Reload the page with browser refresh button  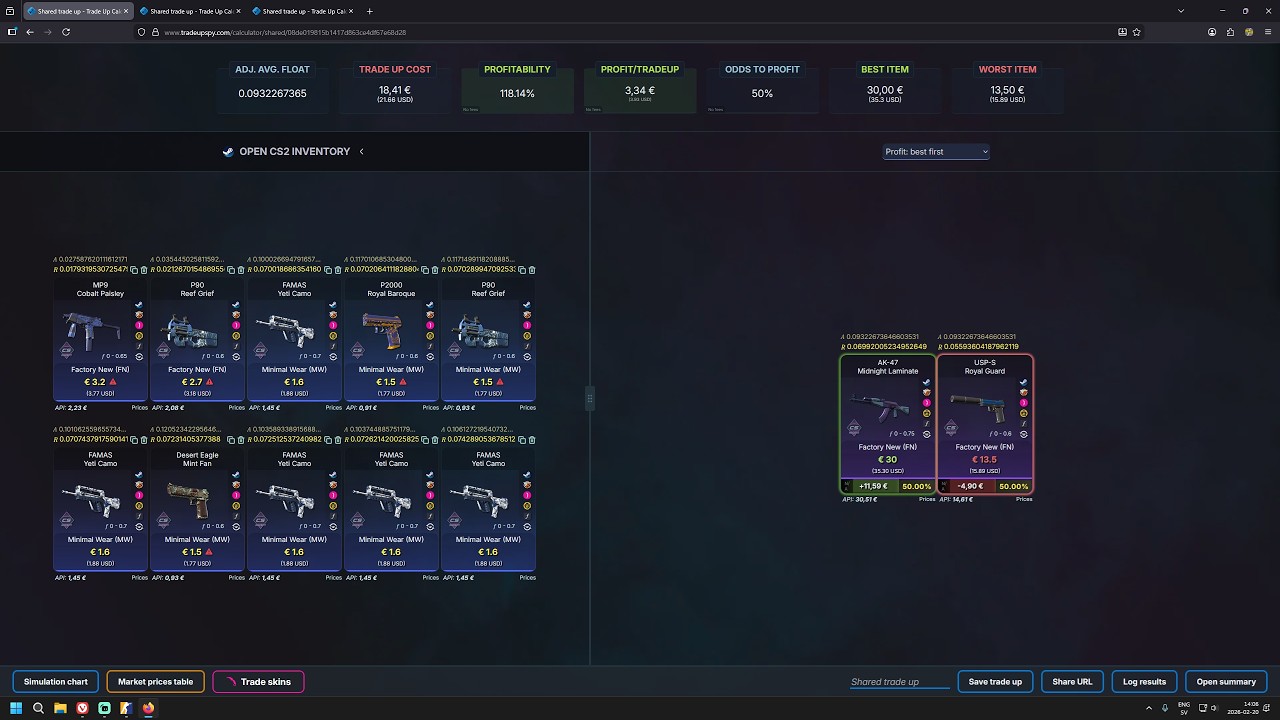click(x=66, y=32)
